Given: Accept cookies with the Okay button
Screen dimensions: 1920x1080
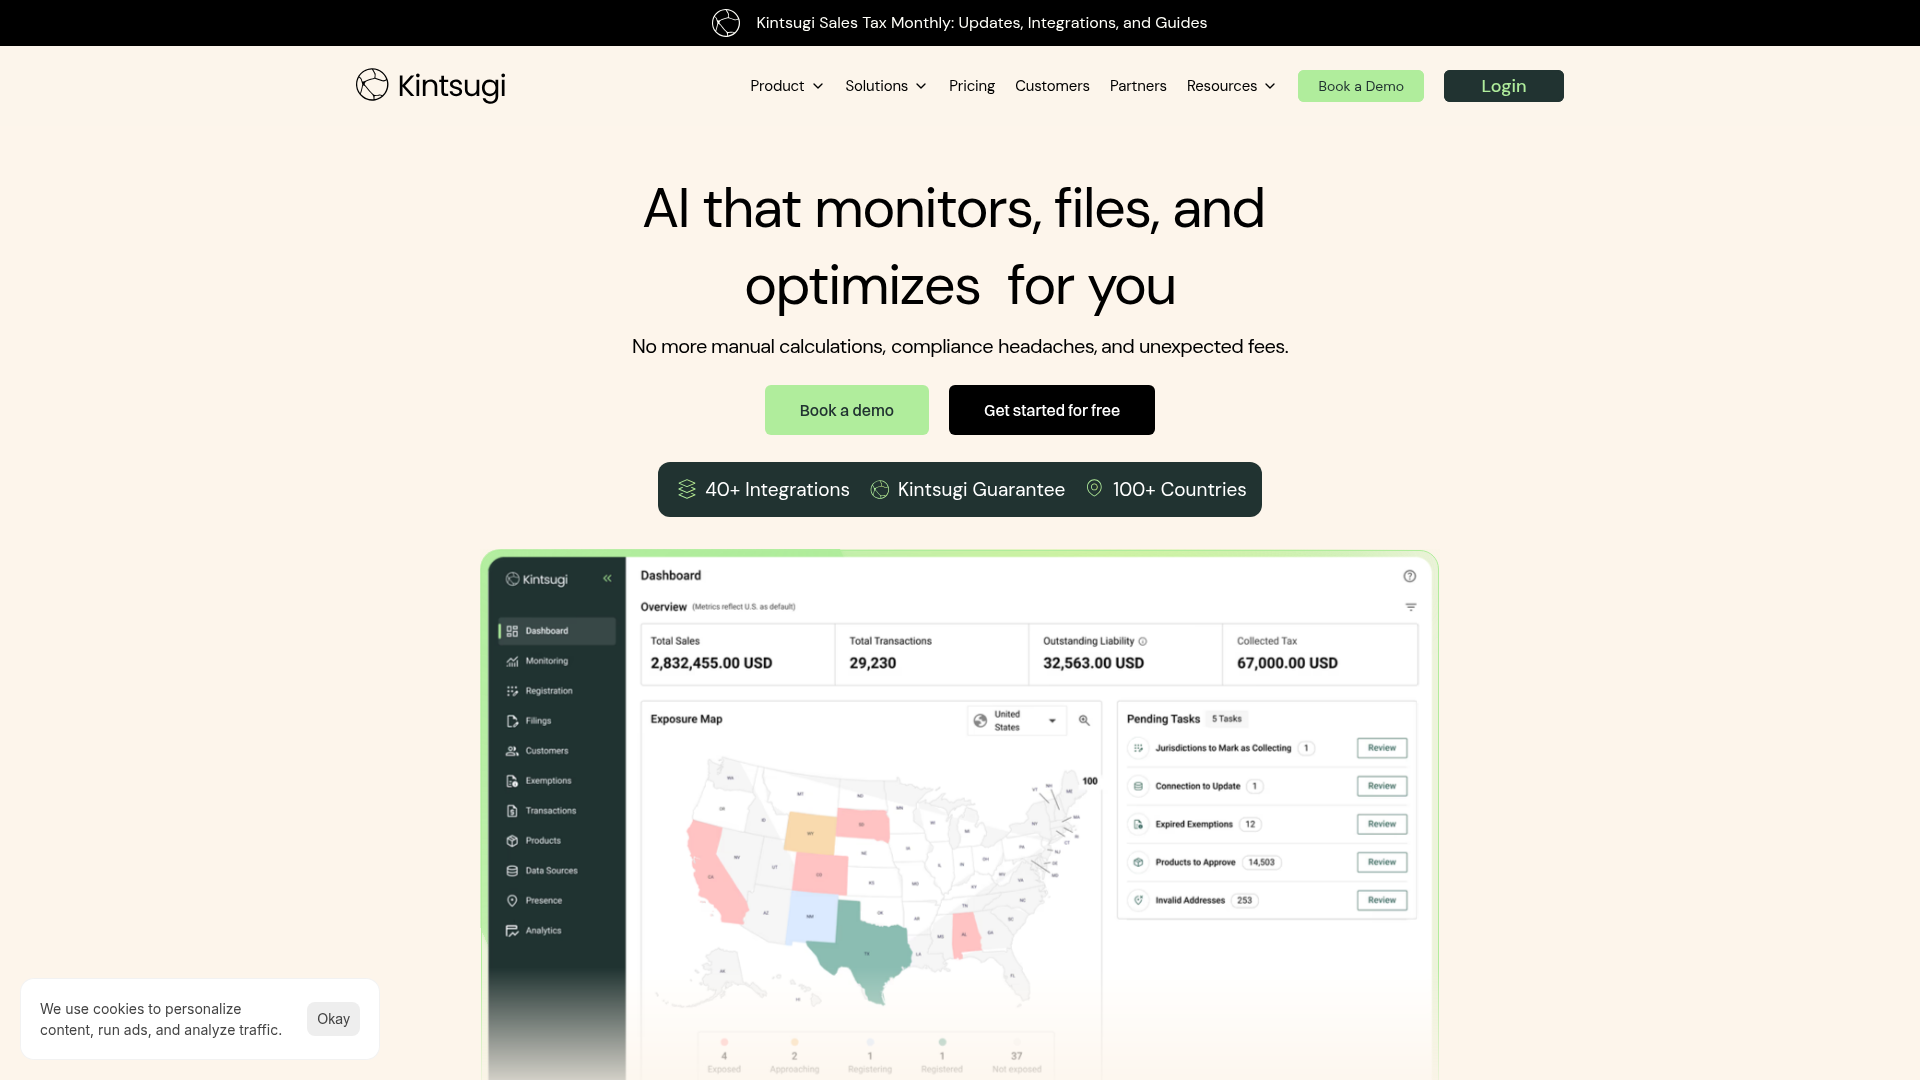Looking at the screenshot, I should 333,1019.
